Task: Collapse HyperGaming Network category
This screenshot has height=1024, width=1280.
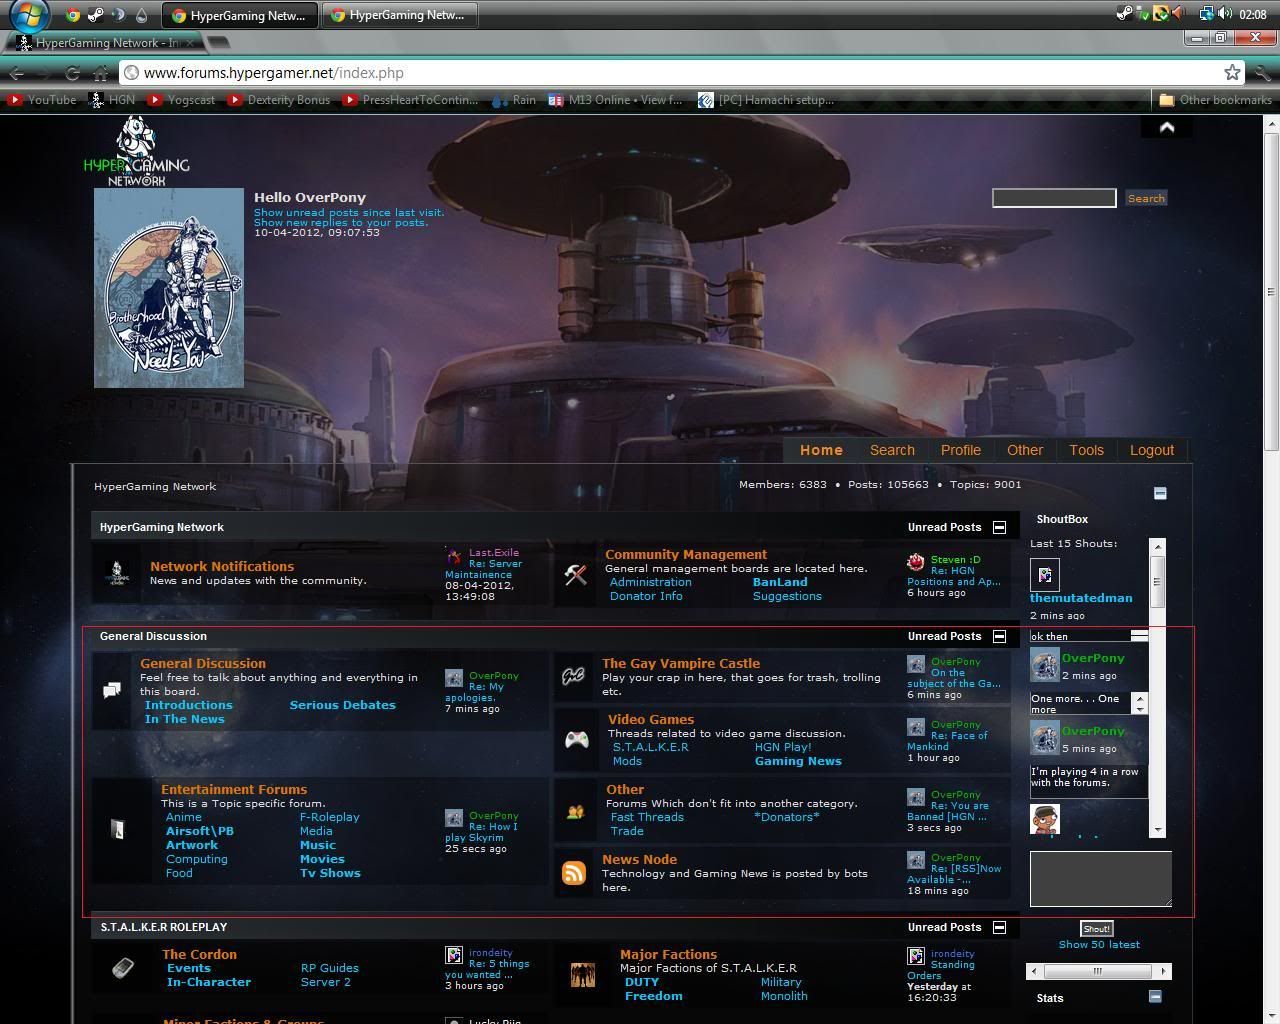Action: coord(999,527)
